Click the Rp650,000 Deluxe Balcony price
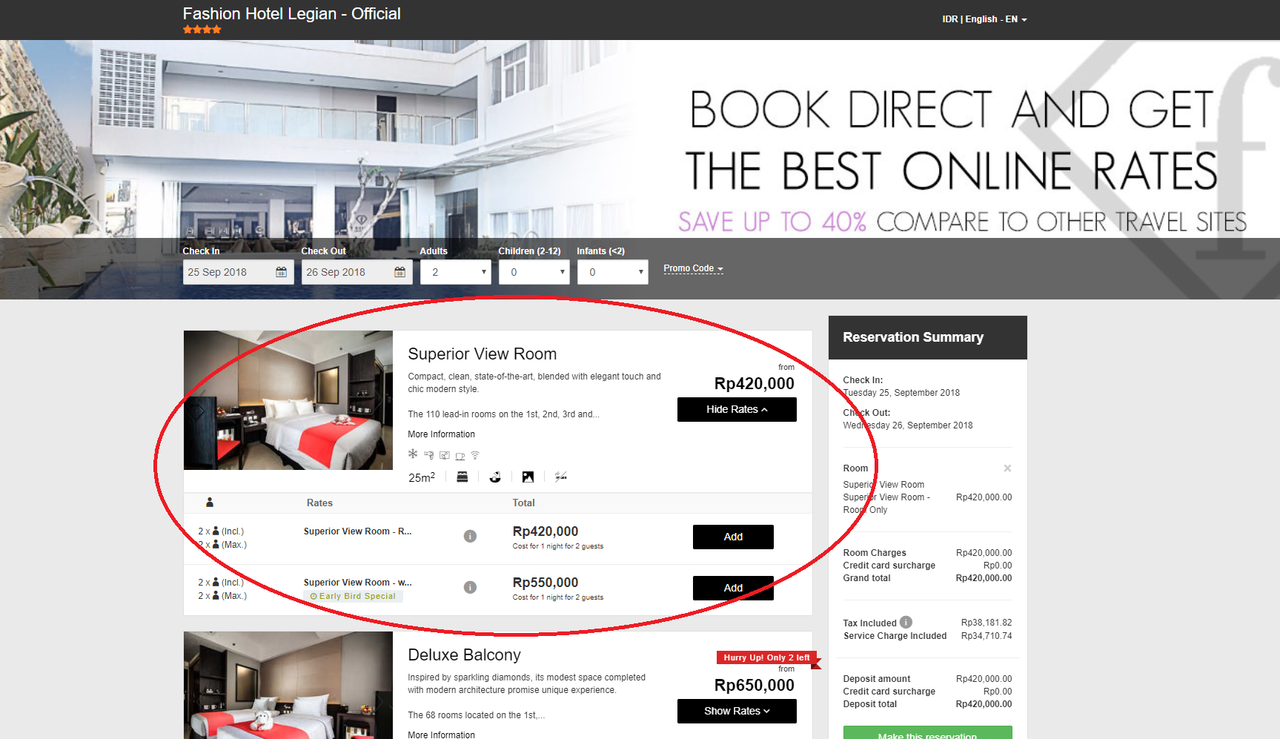The height and width of the screenshot is (739, 1280). (754, 685)
